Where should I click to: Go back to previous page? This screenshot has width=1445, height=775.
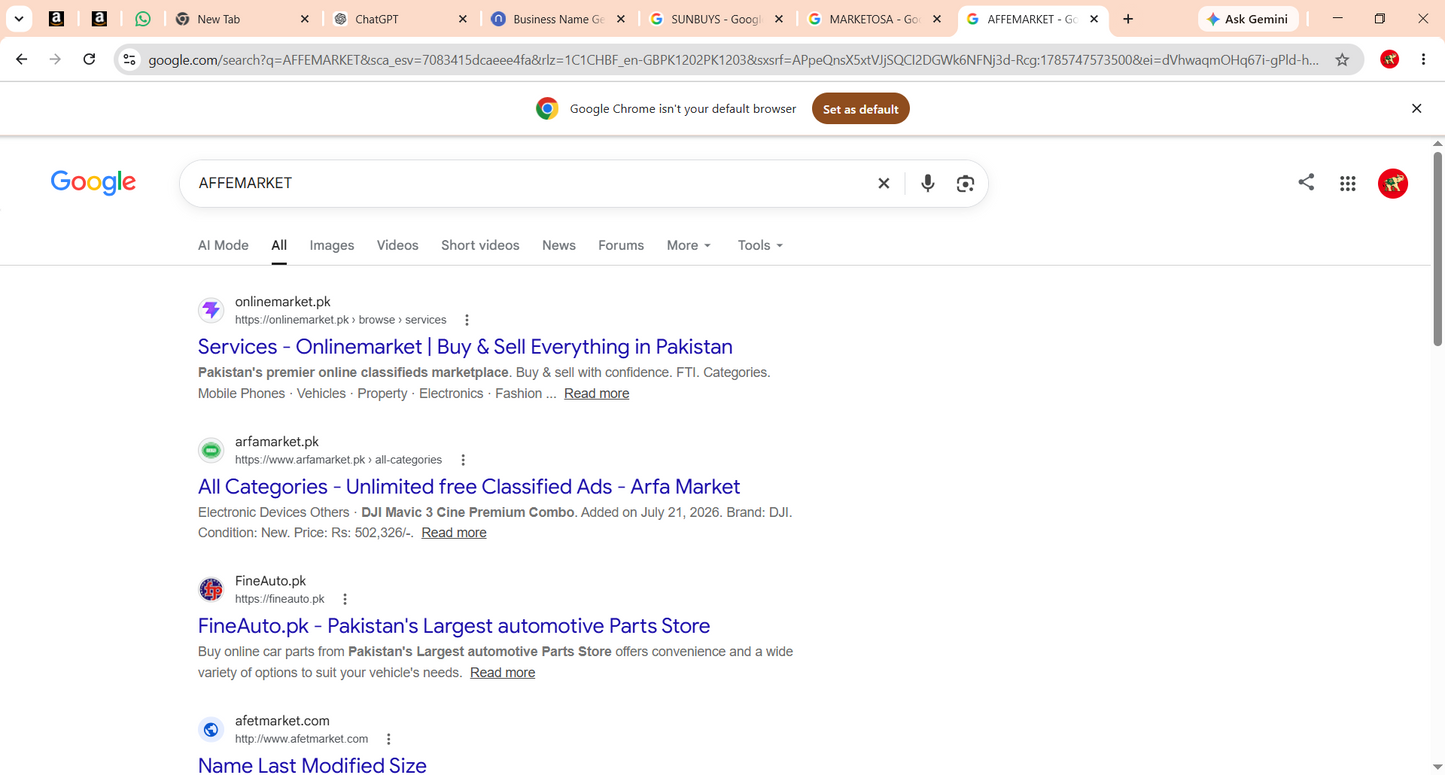pos(22,60)
